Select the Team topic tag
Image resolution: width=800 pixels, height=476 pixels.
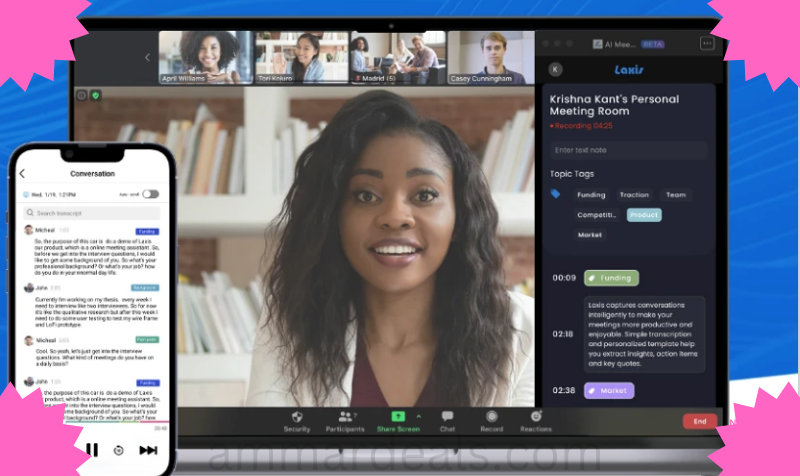pos(676,195)
